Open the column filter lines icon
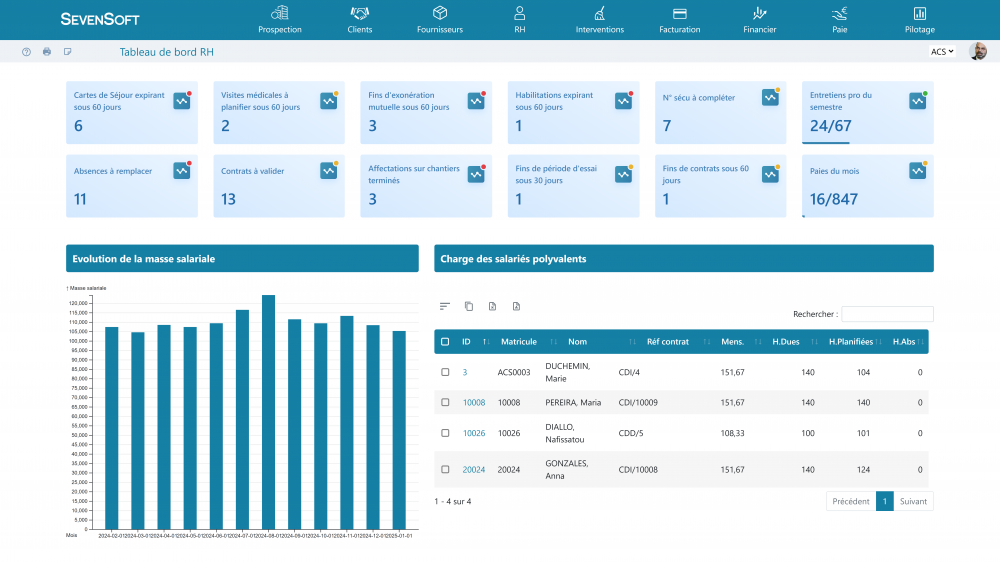 pos(445,306)
